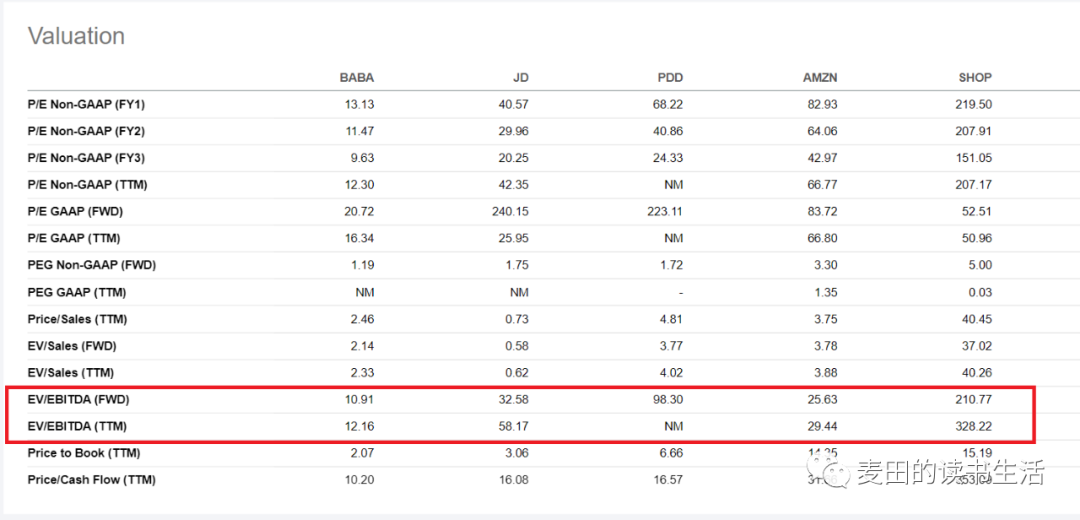Click AMZN's FY2 P/E value 64.06
1080x520 pixels.
(823, 131)
